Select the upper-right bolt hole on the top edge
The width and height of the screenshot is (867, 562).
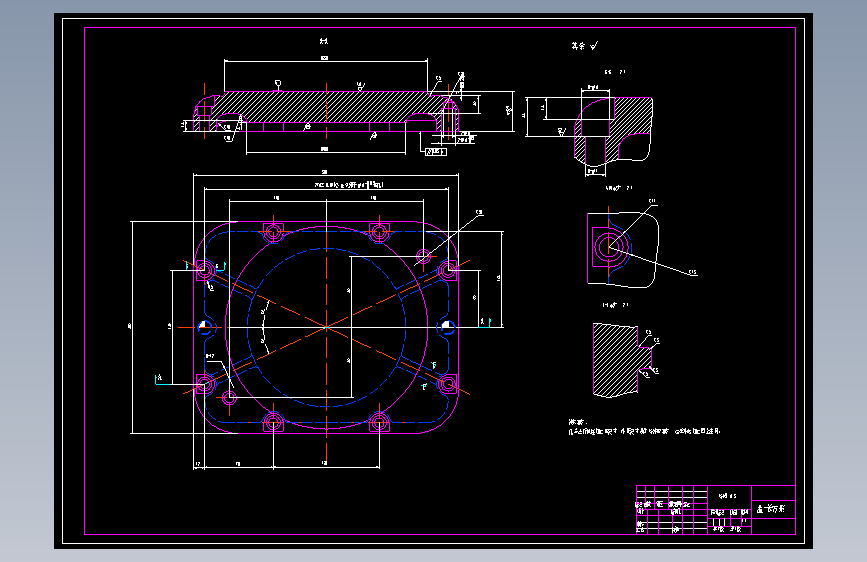tap(379, 232)
